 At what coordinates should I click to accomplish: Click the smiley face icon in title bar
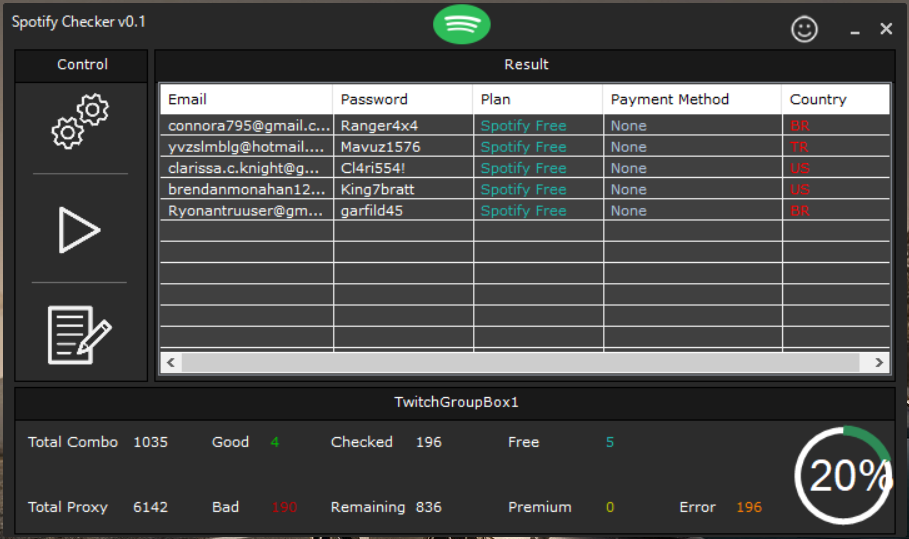point(804,29)
